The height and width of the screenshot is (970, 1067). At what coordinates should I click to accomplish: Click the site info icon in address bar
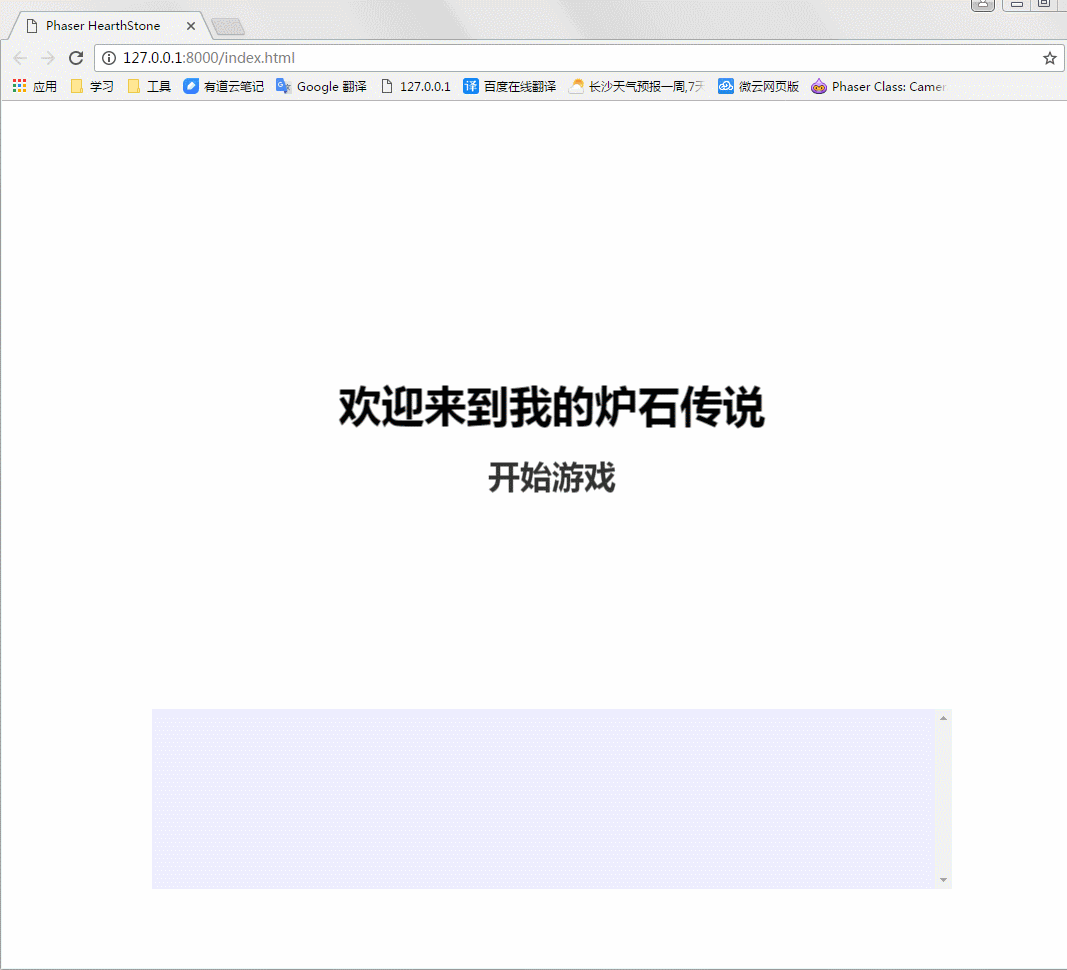[x=109, y=58]
